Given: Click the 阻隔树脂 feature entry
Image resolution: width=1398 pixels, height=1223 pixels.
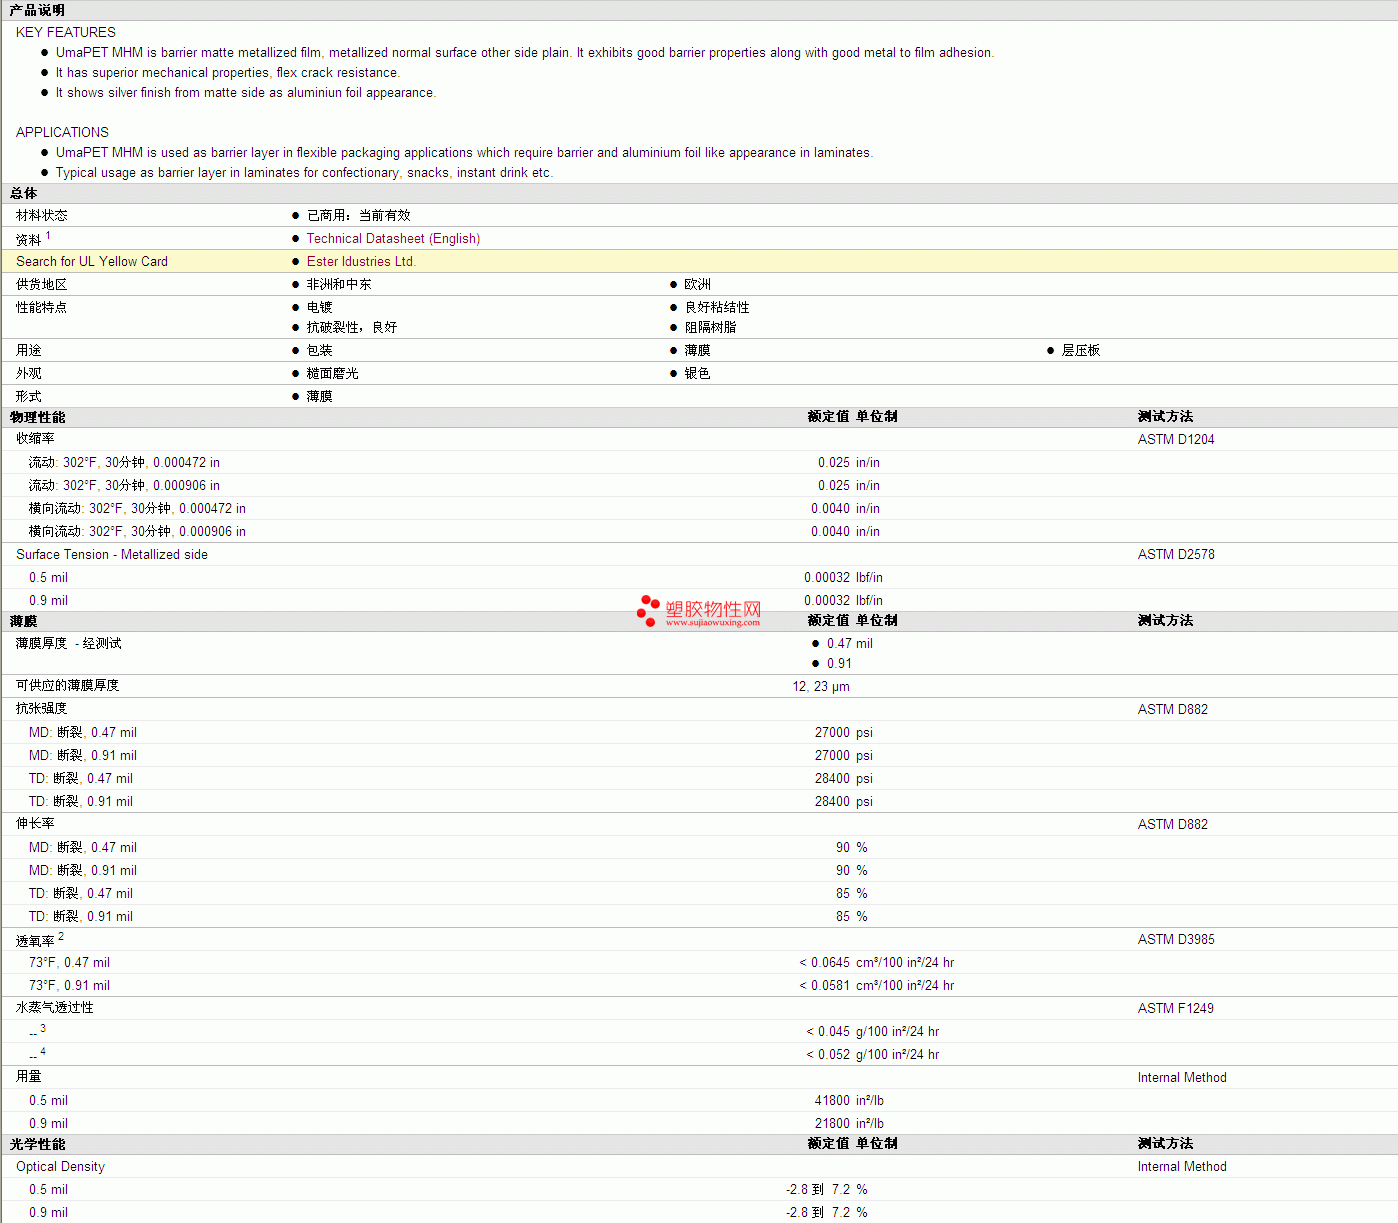Looking at the screenshot, I should (711, 328).
